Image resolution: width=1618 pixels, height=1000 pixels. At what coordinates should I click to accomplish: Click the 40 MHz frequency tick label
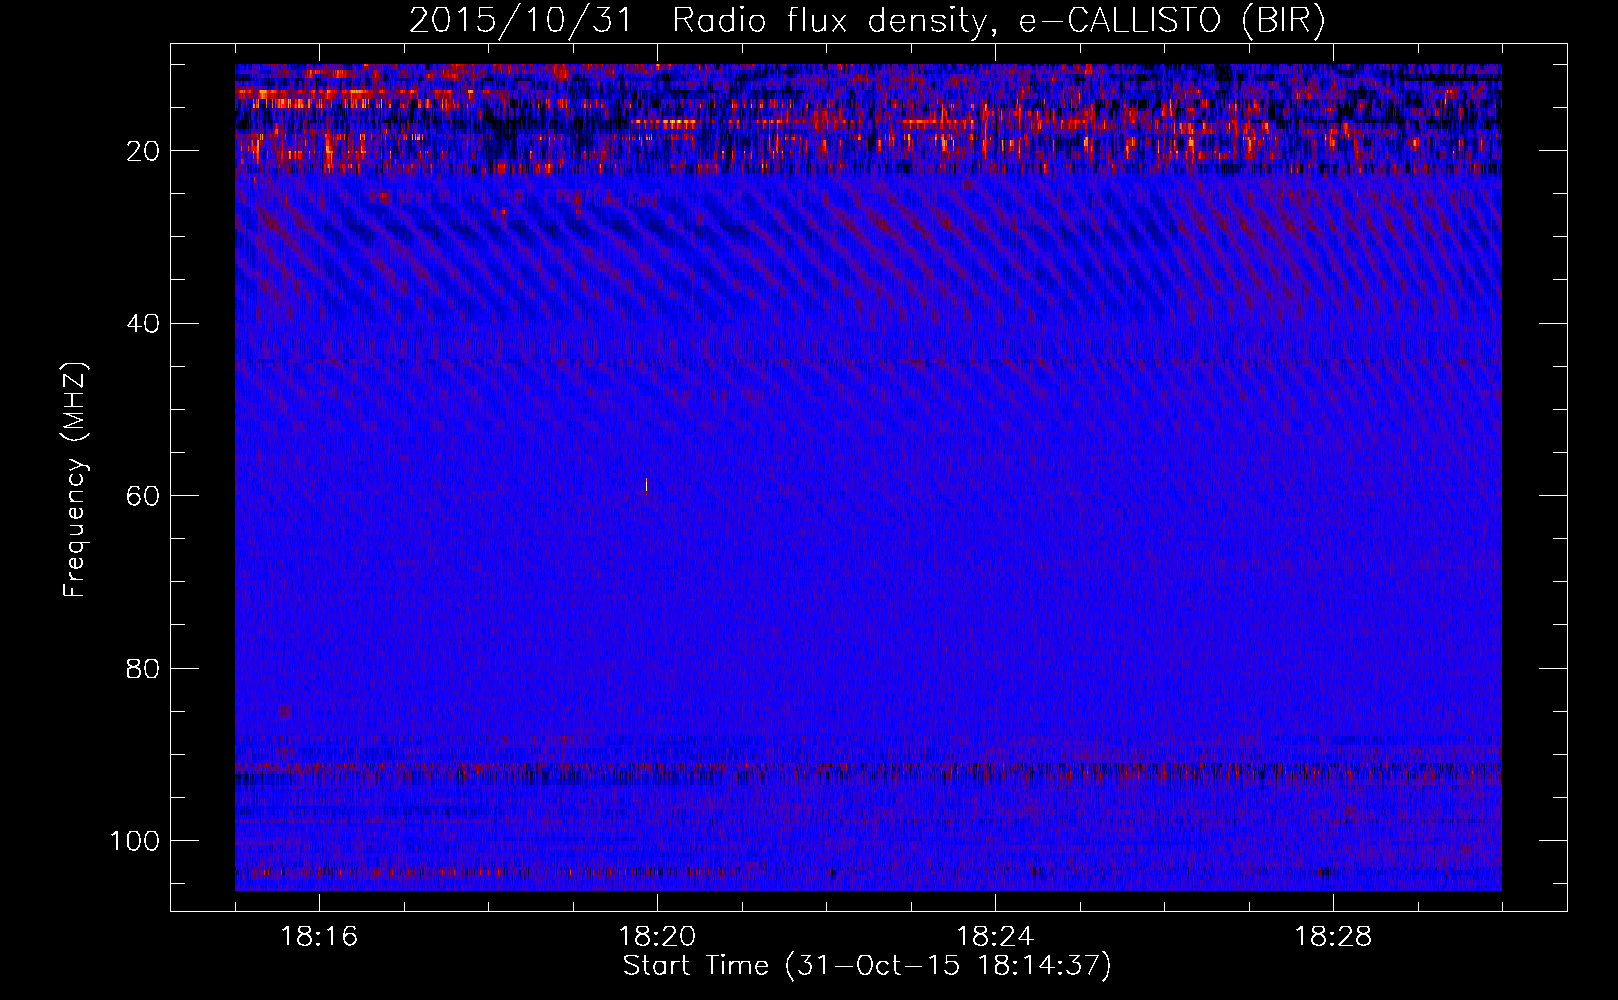tap(143, 324)
